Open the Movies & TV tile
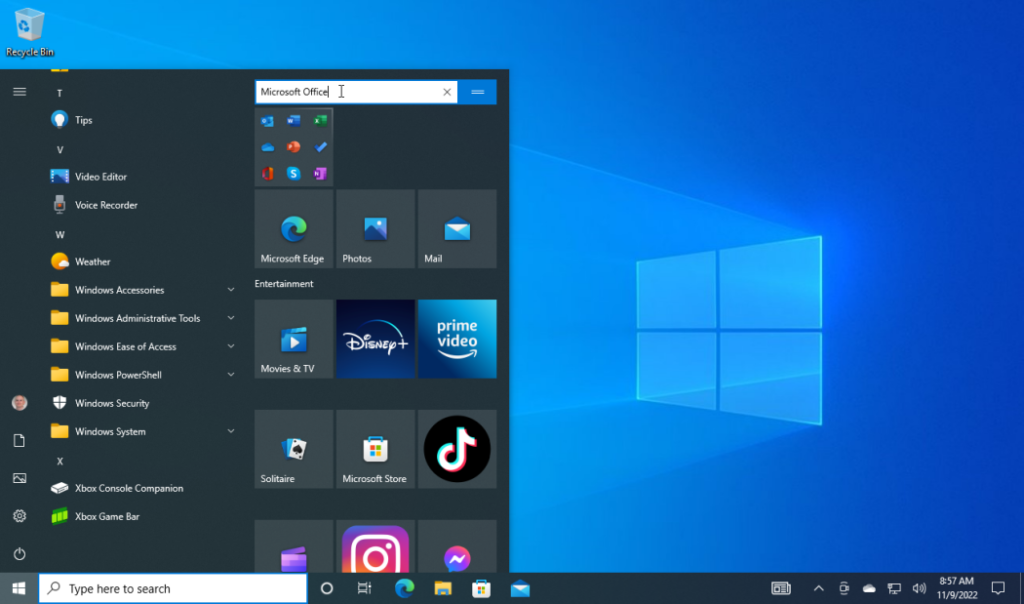Viewport: 1024px width, 604px height. tap(294, 339)
